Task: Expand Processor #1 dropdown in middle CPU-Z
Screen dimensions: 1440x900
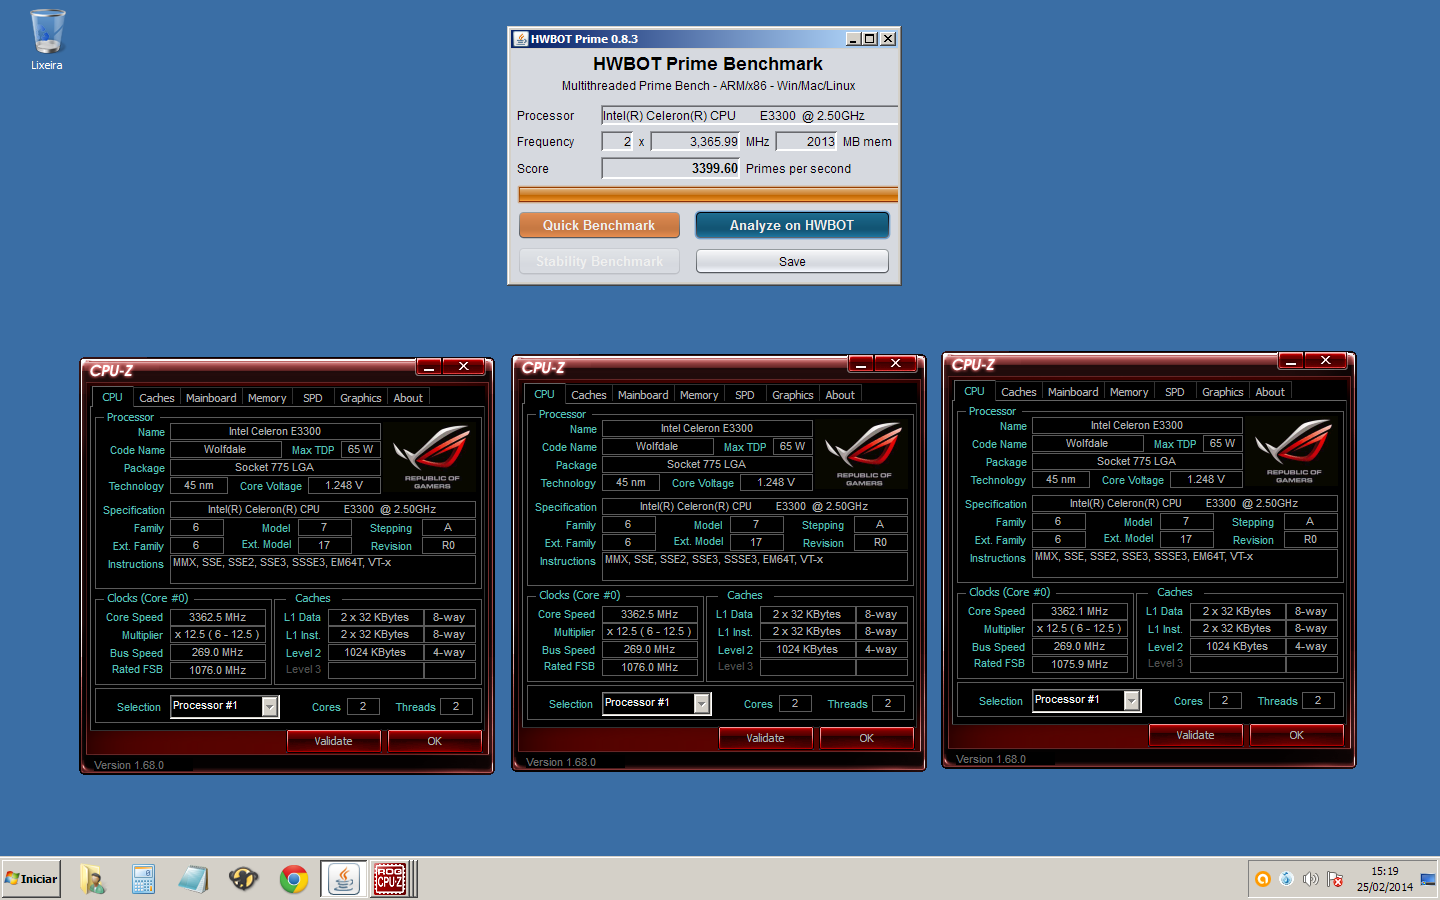Action: [x=701, y=704]
